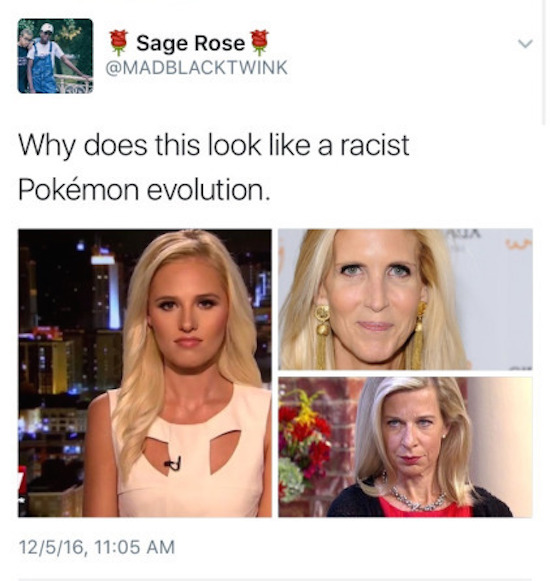Click the lapel microphone on the white dress
Screen dimensions: 550x581
point(173,463)
